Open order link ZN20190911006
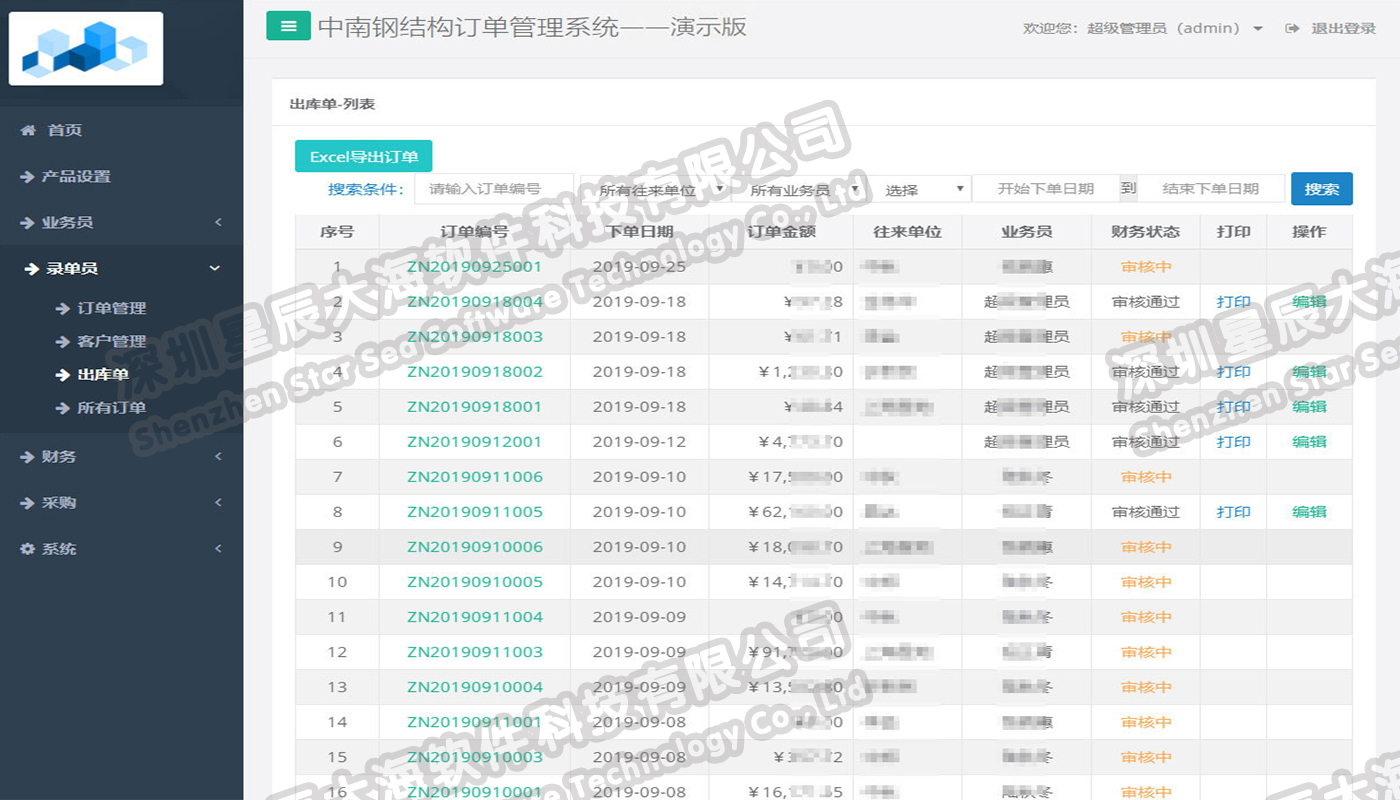 [474, 477]
